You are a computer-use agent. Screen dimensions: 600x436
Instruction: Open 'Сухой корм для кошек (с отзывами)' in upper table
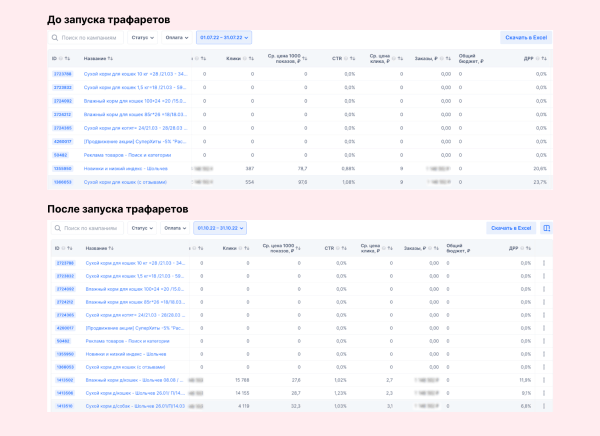pos(125,182)
